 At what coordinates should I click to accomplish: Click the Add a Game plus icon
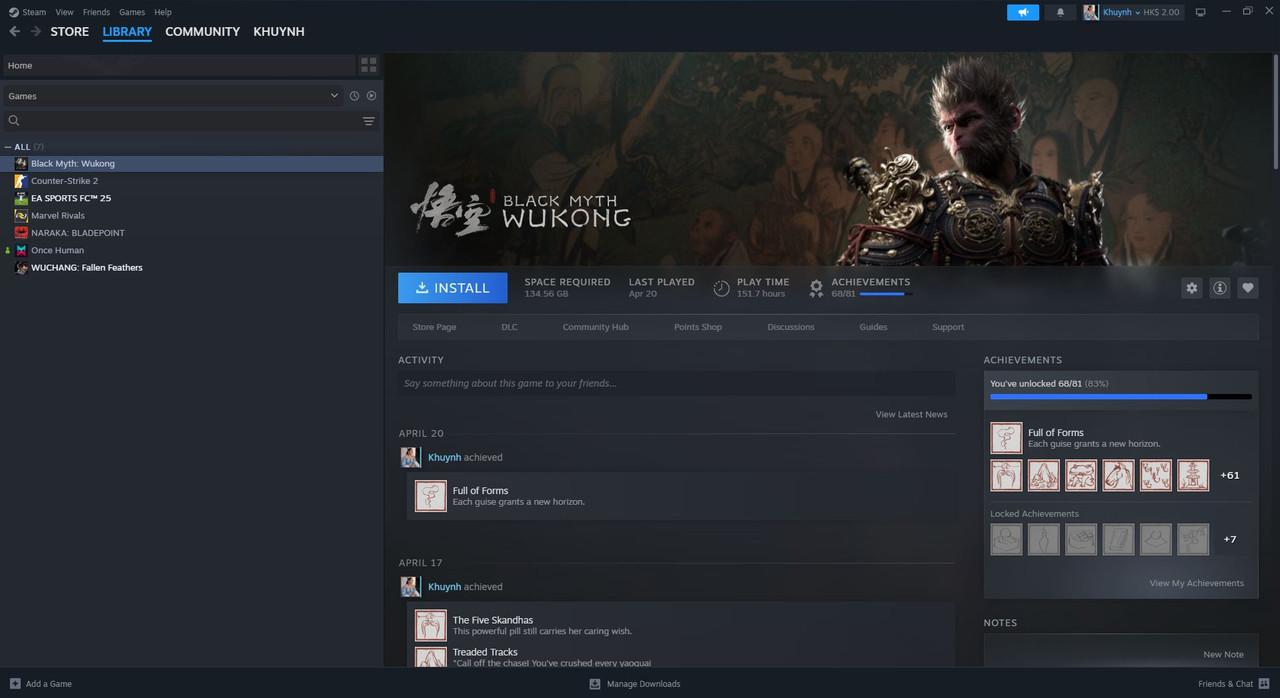point(15,684)
